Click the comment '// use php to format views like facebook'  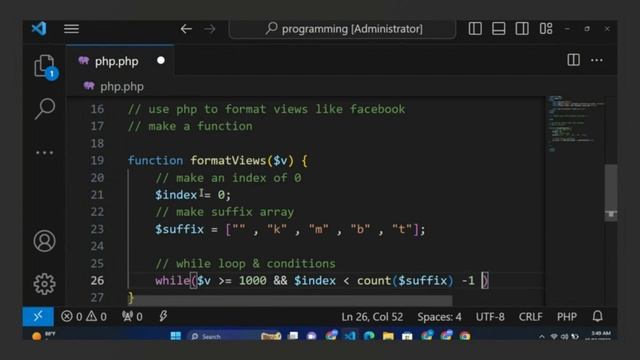[x=267, y=109]
